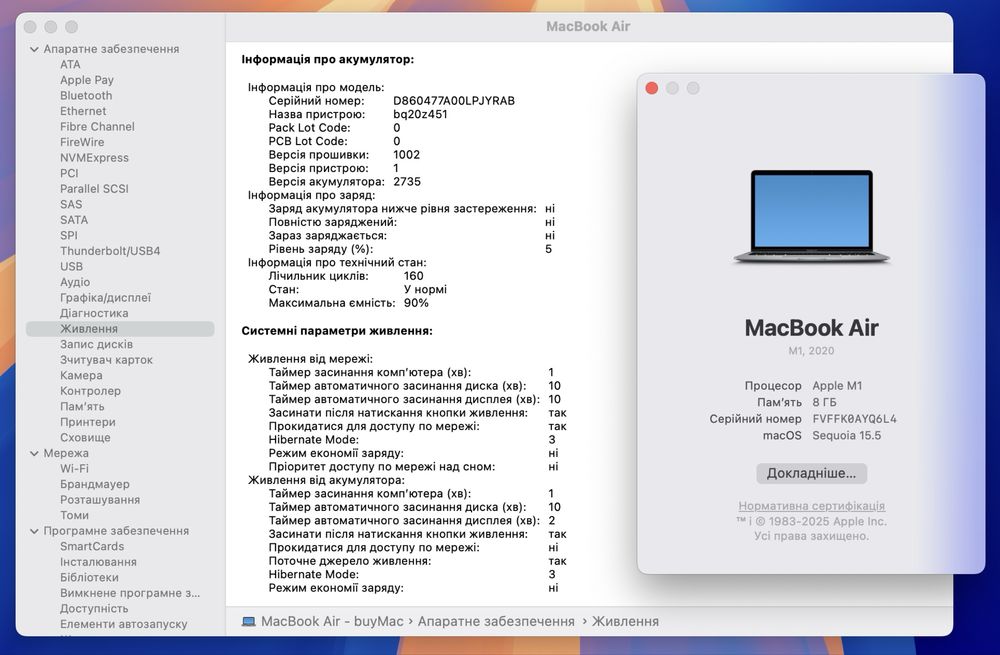1000x655 pixels.
Task: Select Брандмауер in the sidebar
Action: [x=94, y=484]
